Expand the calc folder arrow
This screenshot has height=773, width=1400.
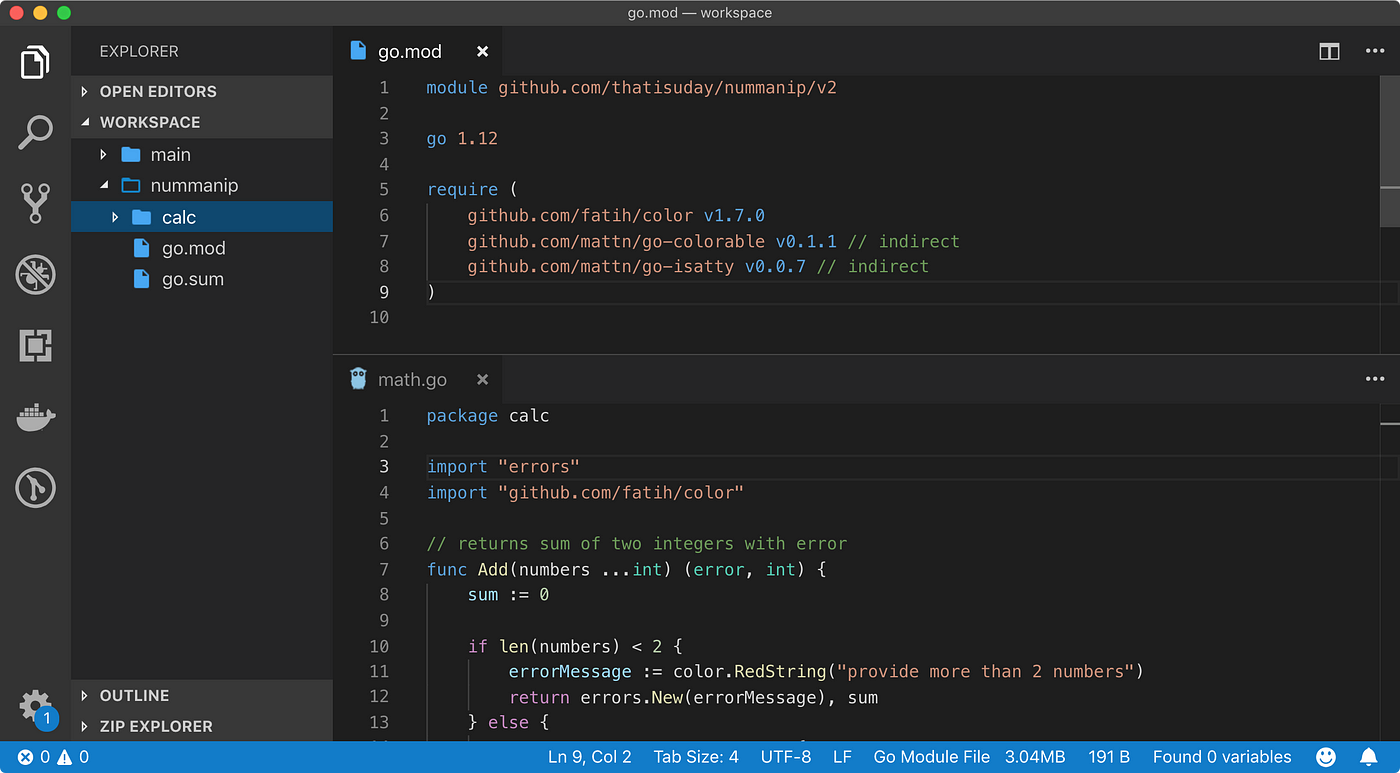click(x=115, y=217)
